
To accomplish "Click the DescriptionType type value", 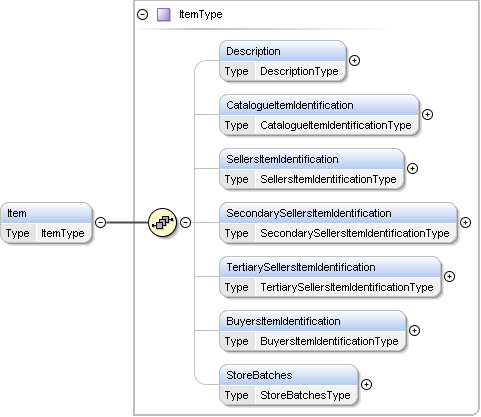I will click(299, 71).
